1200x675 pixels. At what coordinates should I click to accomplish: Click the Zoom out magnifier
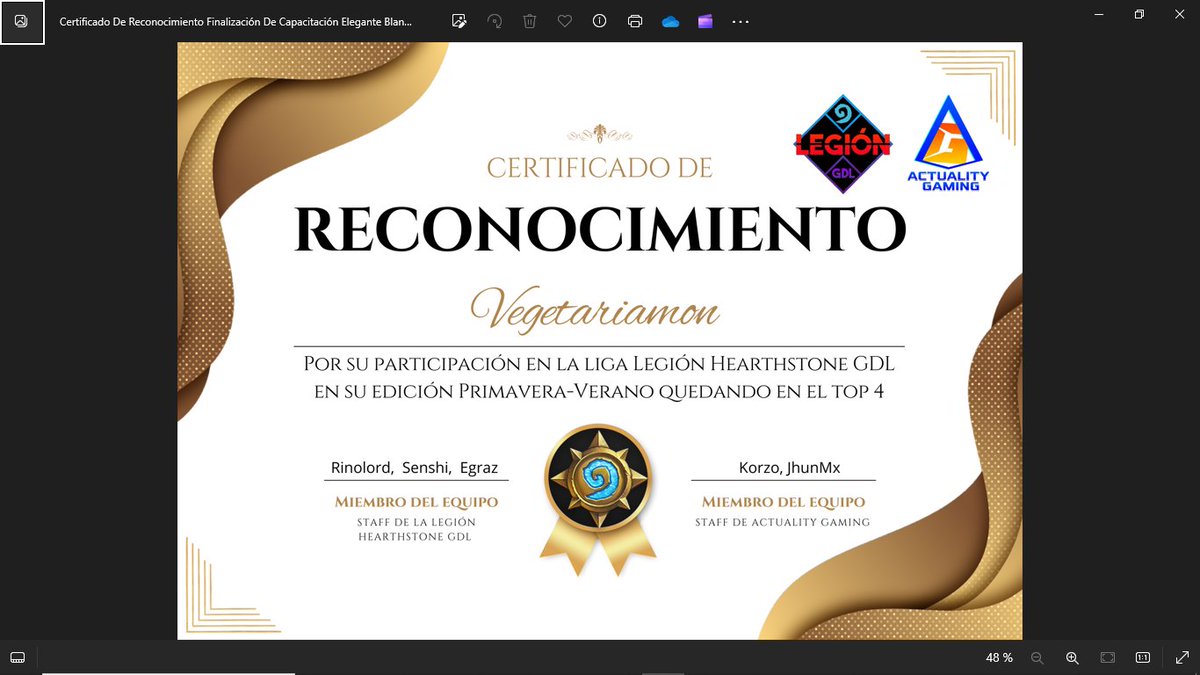(x=1037, y=657)
